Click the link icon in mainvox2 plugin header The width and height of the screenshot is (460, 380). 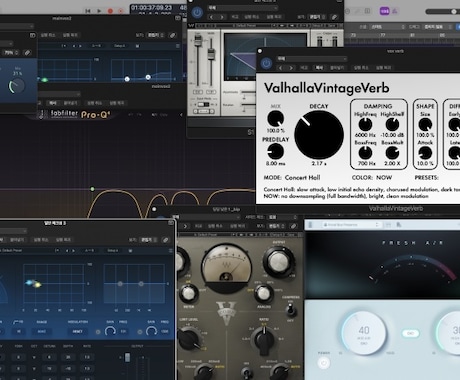pyautogui.click(x=172, y=35)
